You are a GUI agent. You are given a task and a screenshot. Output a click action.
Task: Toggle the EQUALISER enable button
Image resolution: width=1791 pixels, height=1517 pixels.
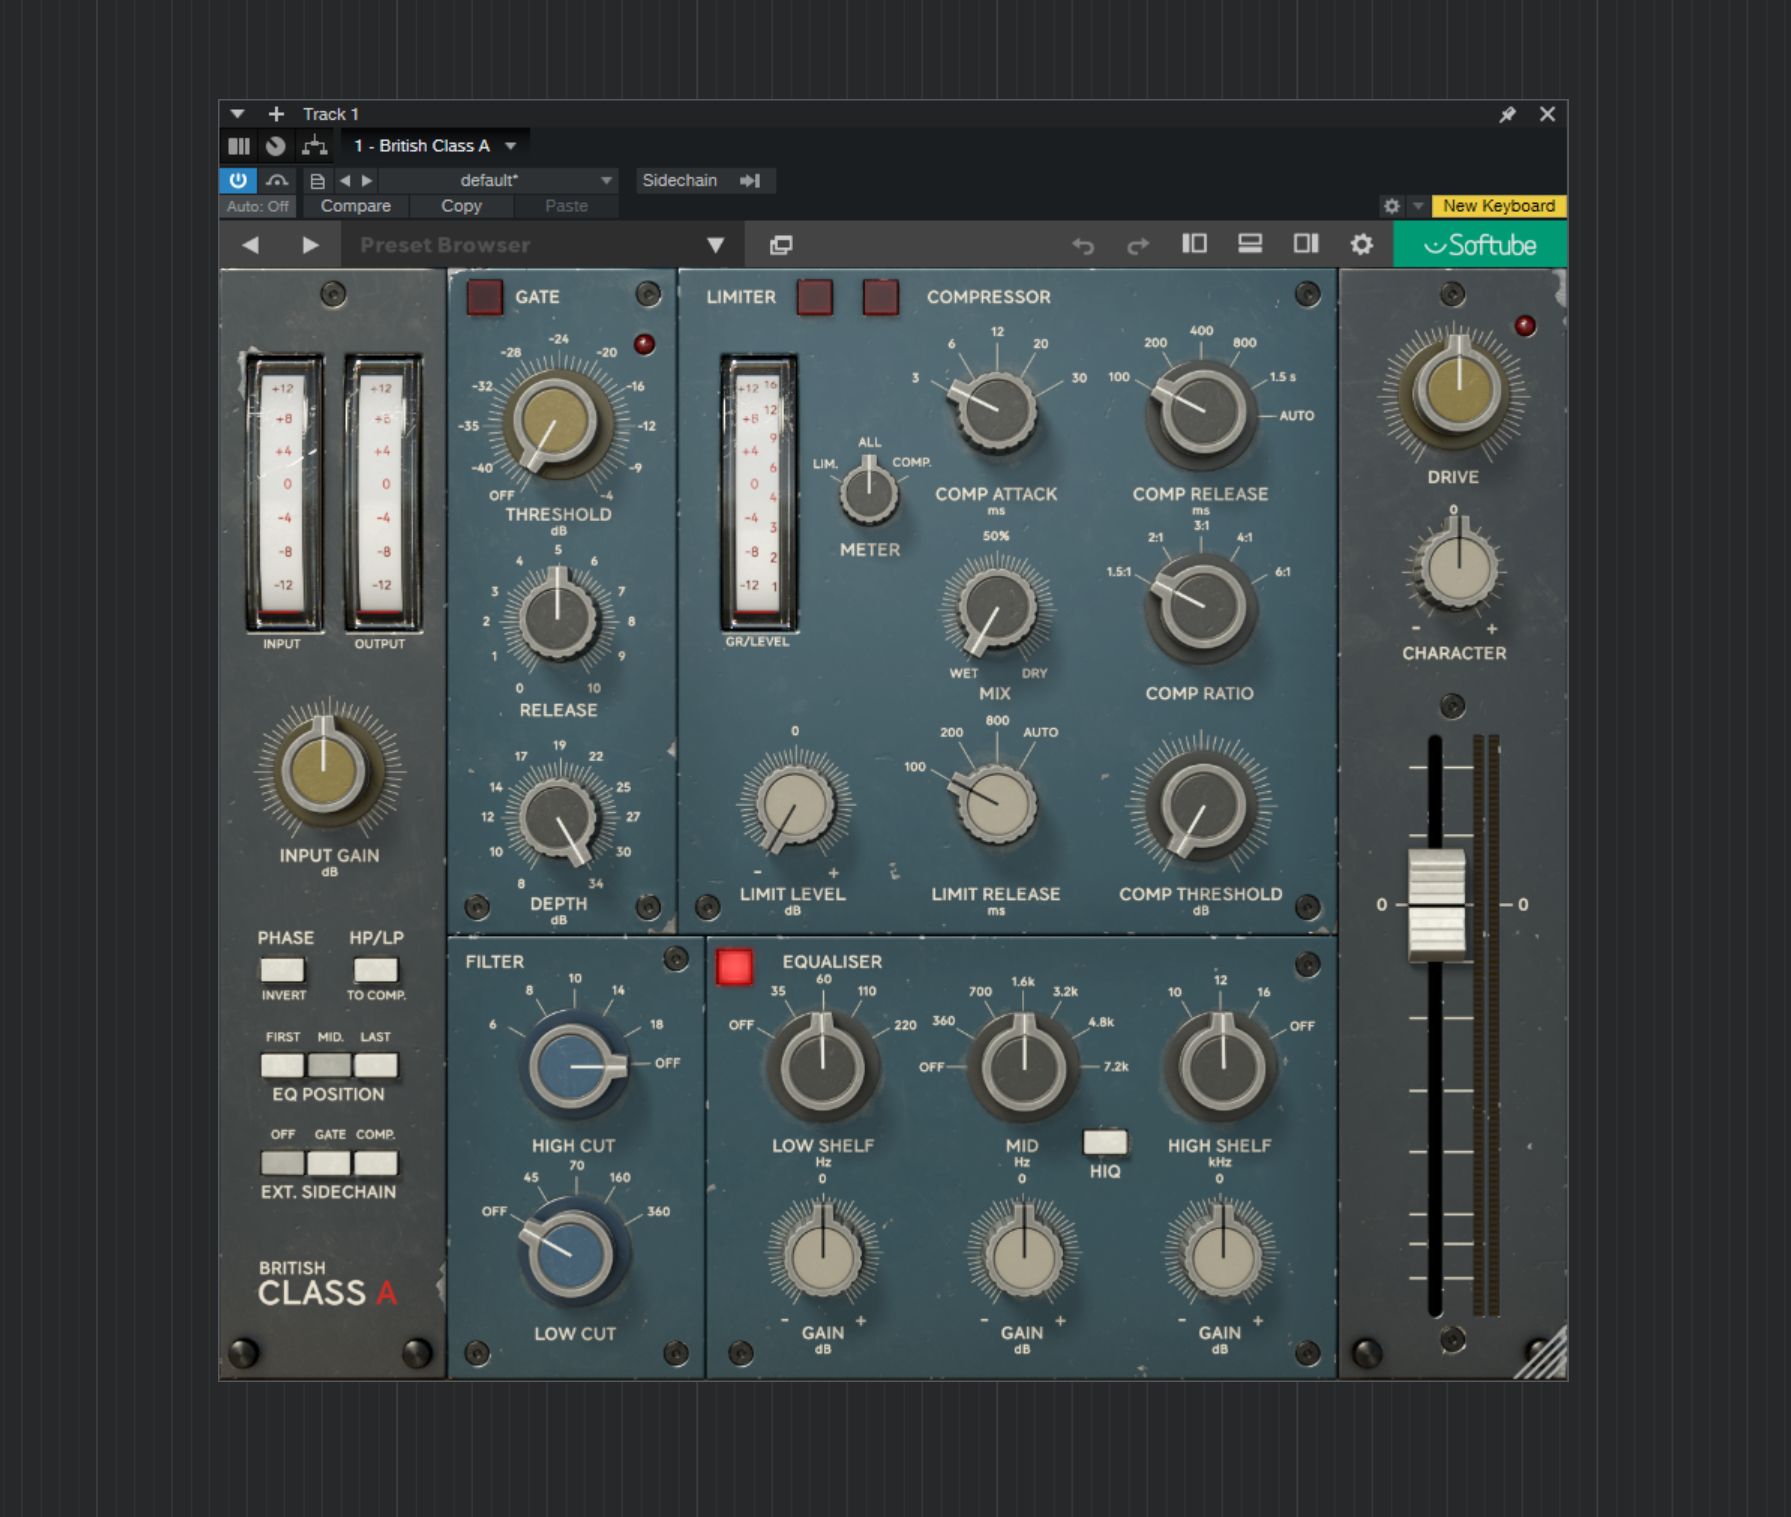pyautogui.click(x=734, y=966)
